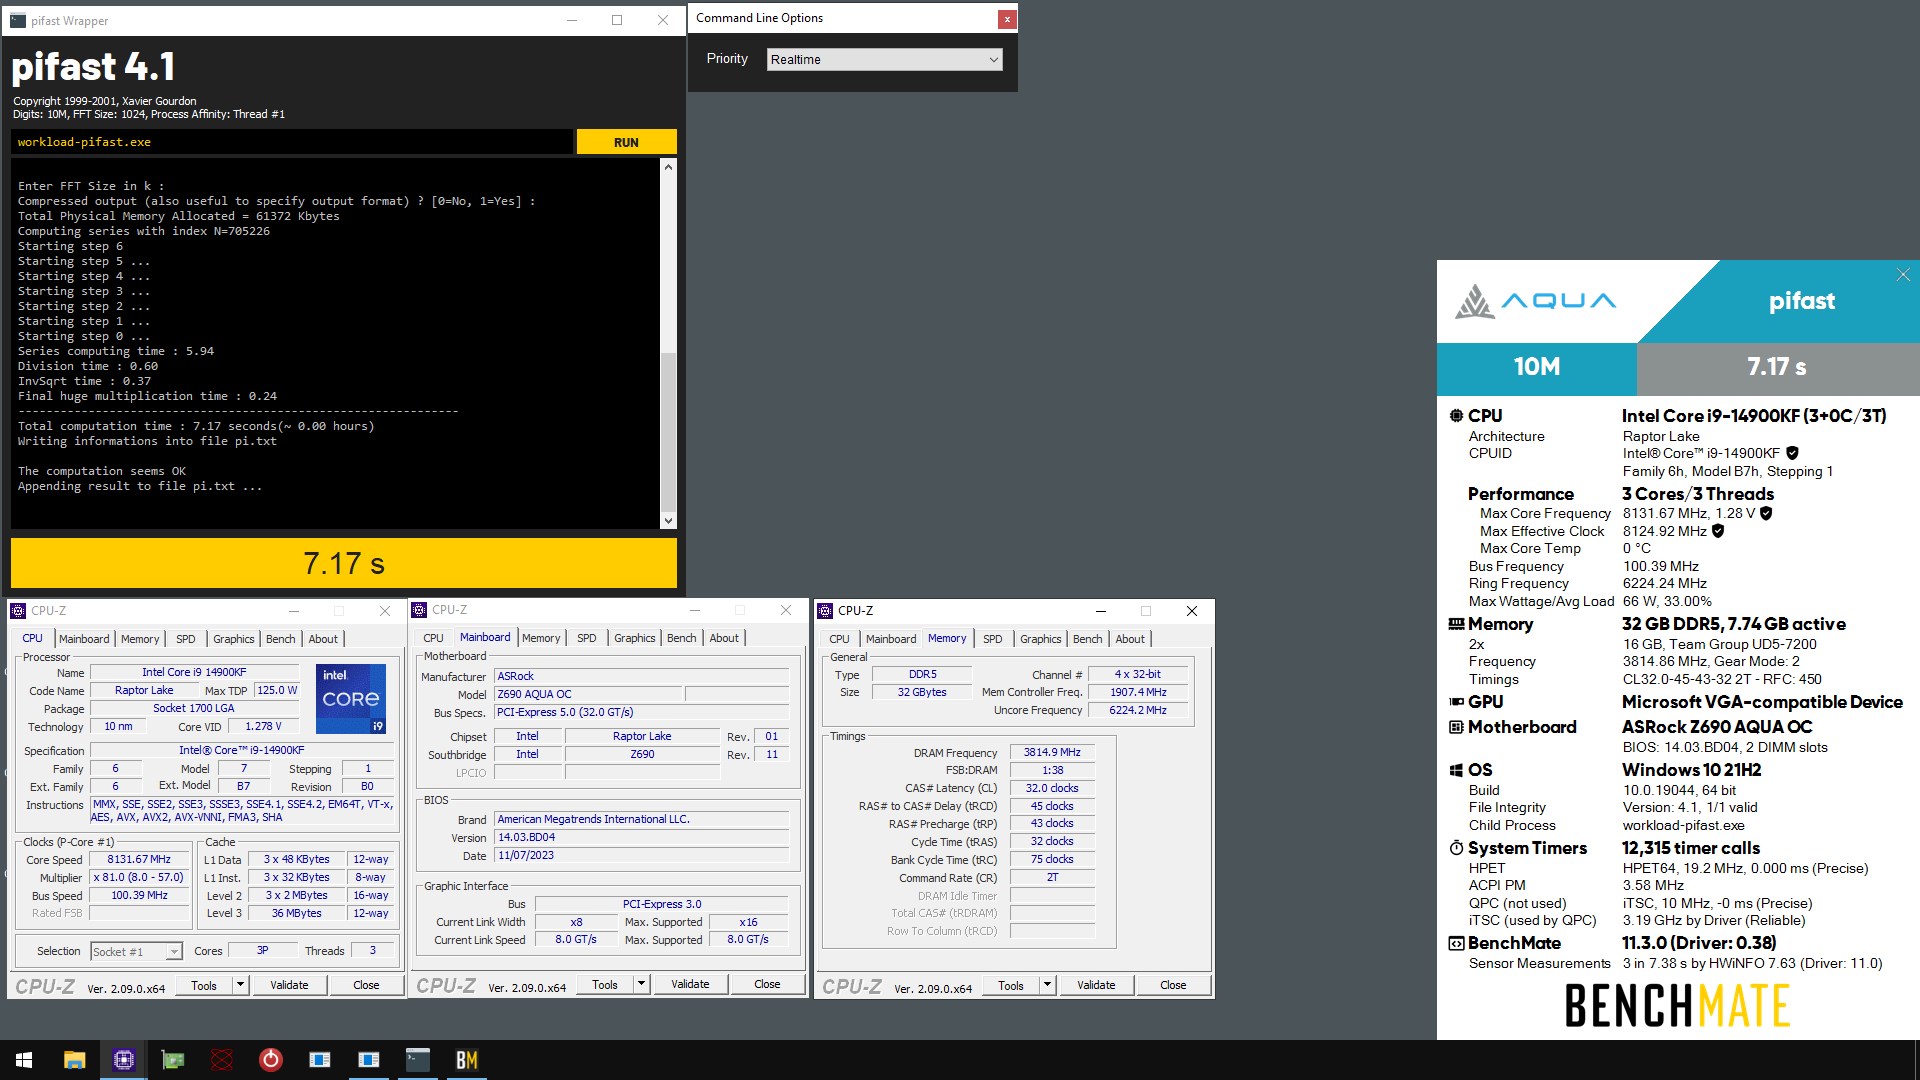Image resolution: width=1920 pixels, height=1080 pixels.
Task: Click Close in Mainboard CPU-Z window
Action: click(767, 984)
